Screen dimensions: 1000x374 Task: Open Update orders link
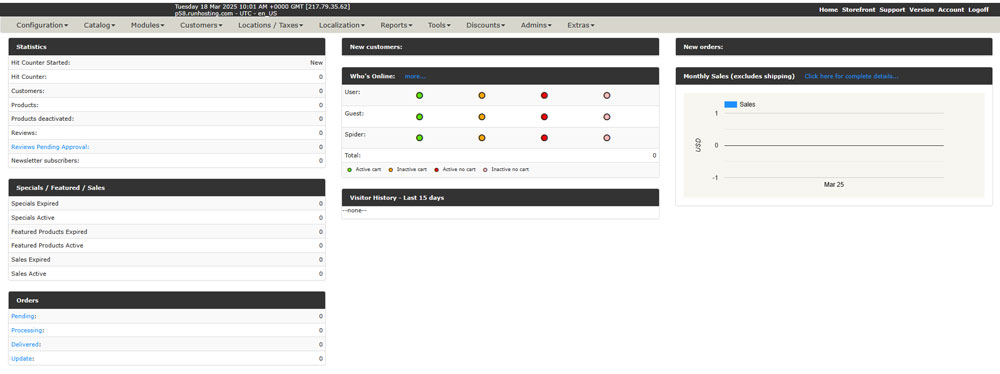tap(22, 358)
